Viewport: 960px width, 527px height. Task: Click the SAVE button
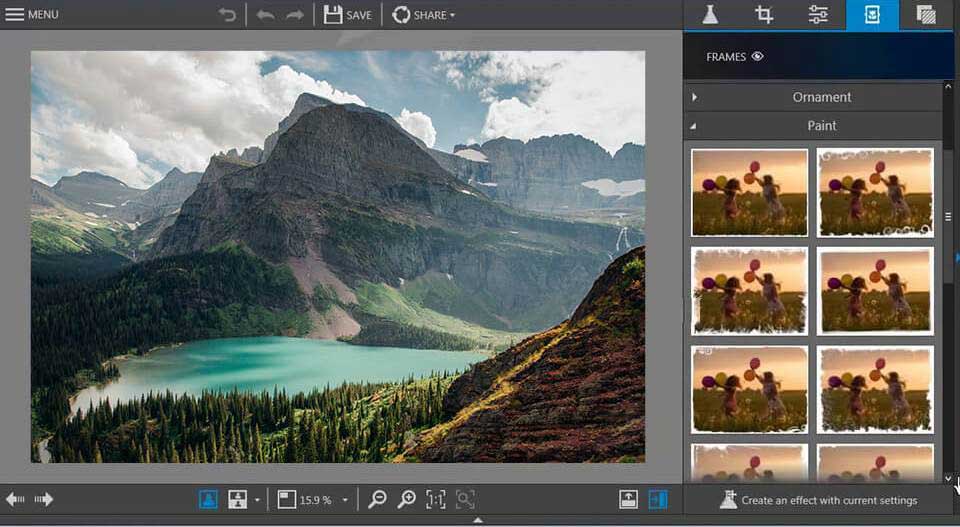[348, 15]
